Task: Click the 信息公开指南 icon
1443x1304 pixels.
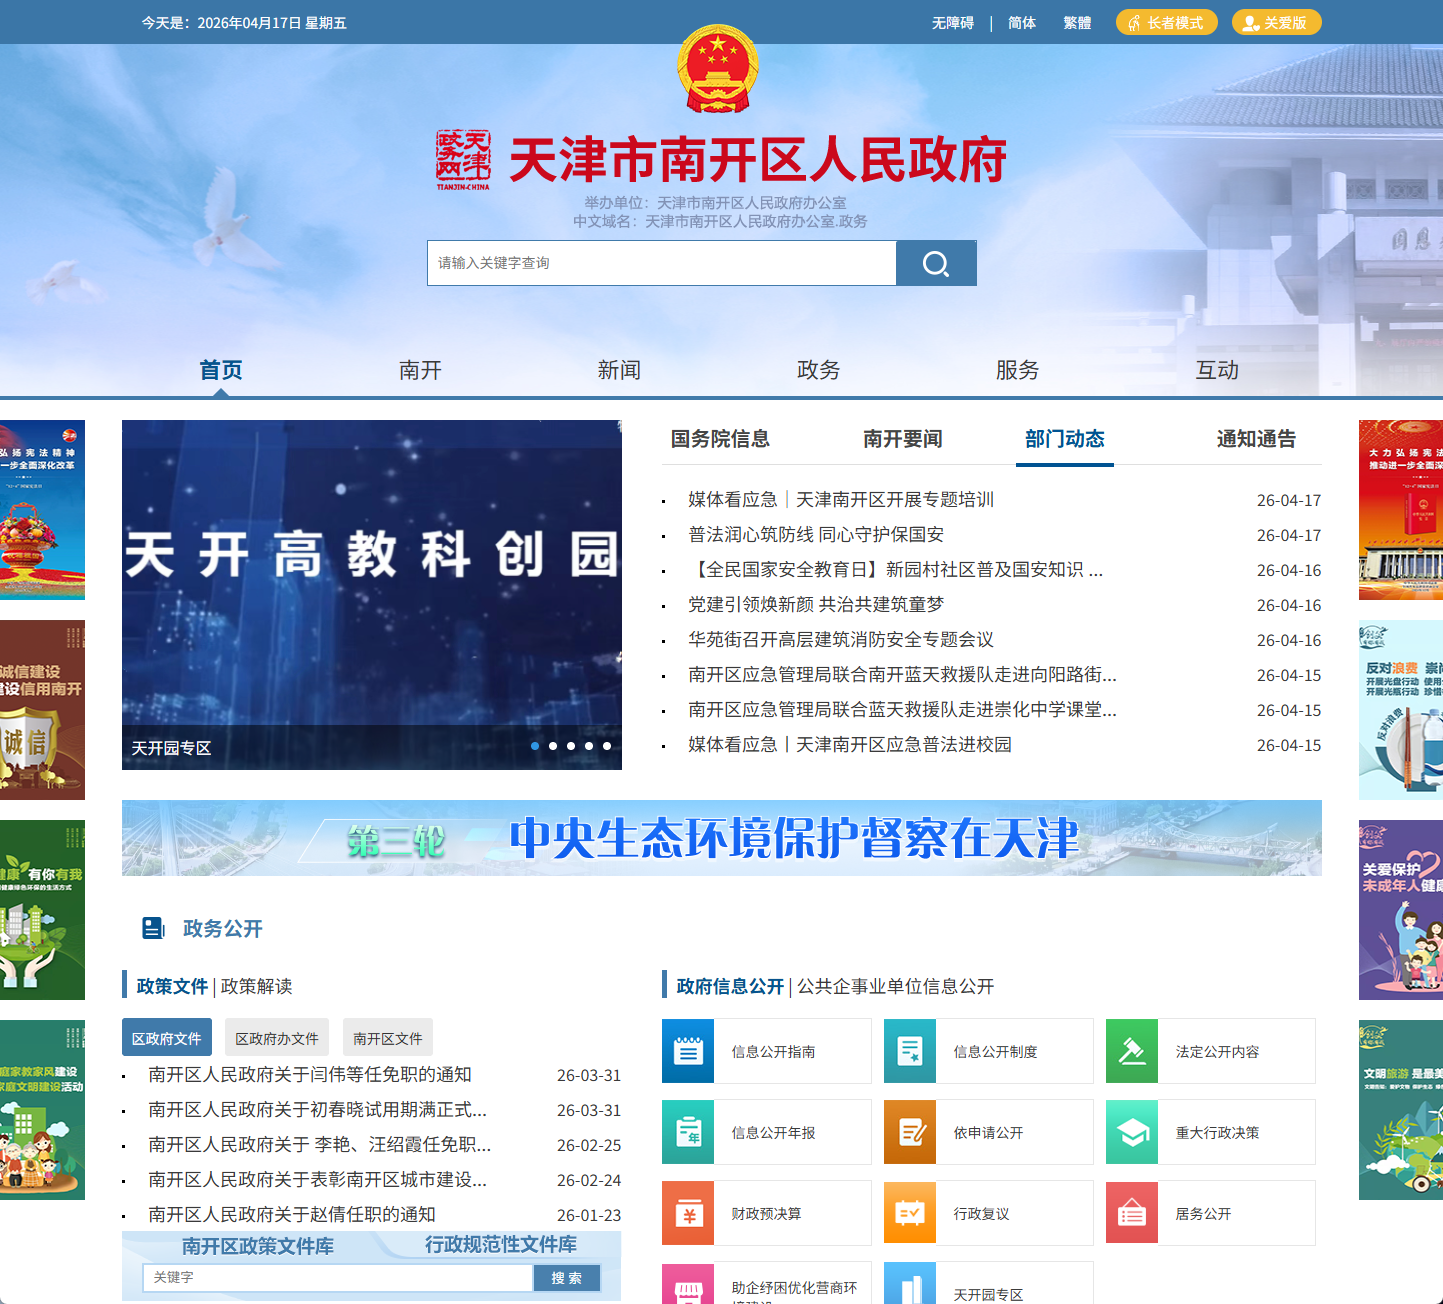Action: click(687, 1051)
